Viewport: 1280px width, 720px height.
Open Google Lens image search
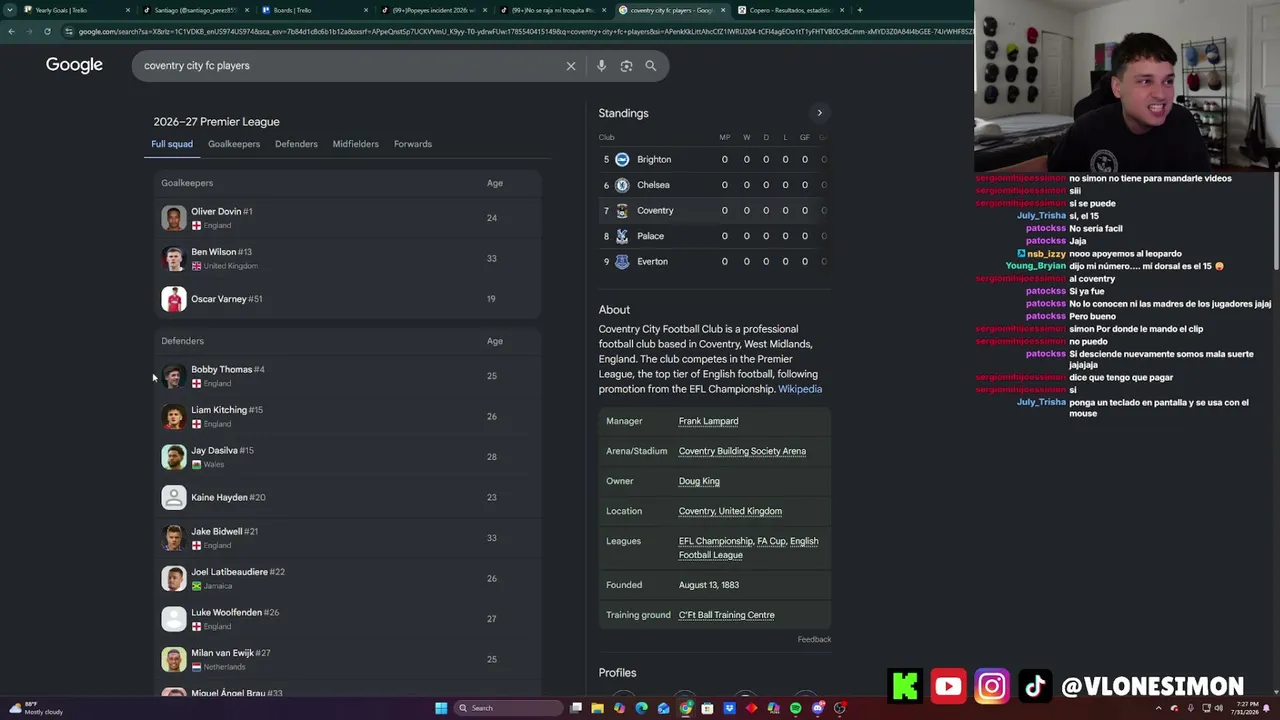(626, 66)
